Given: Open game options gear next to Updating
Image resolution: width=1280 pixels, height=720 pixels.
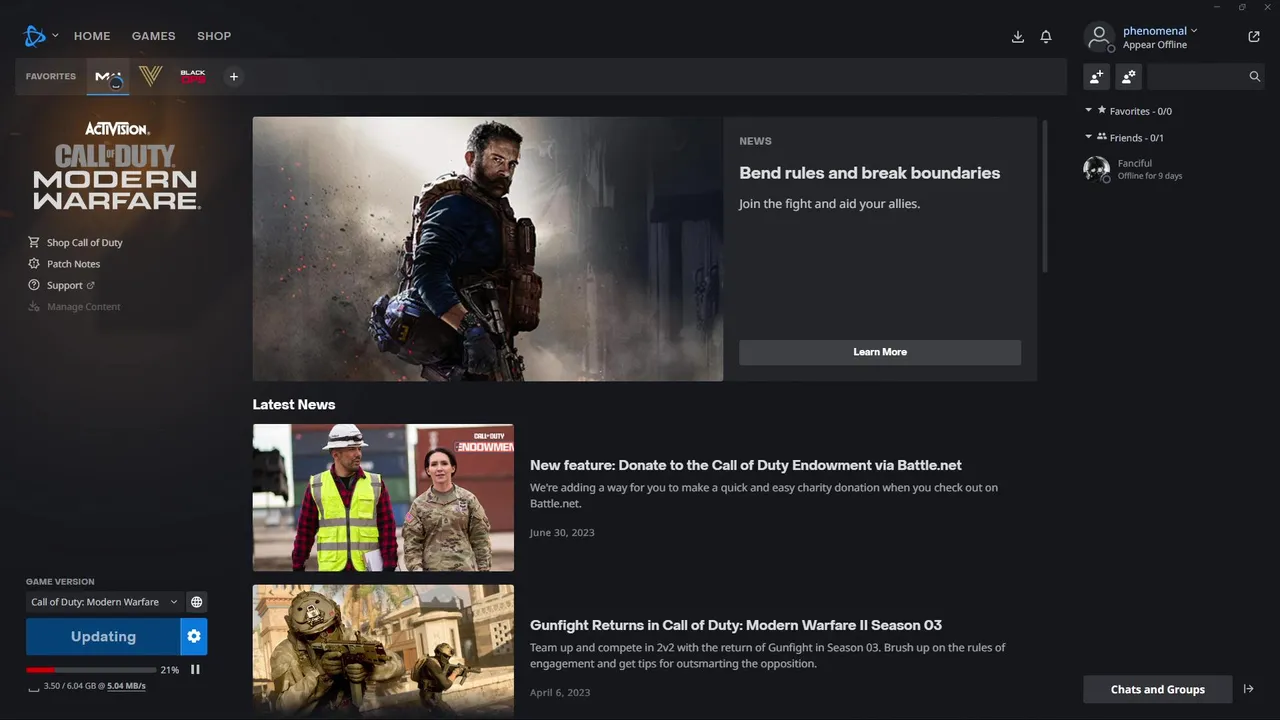Looking at the screenshot, I should [194, 636].
